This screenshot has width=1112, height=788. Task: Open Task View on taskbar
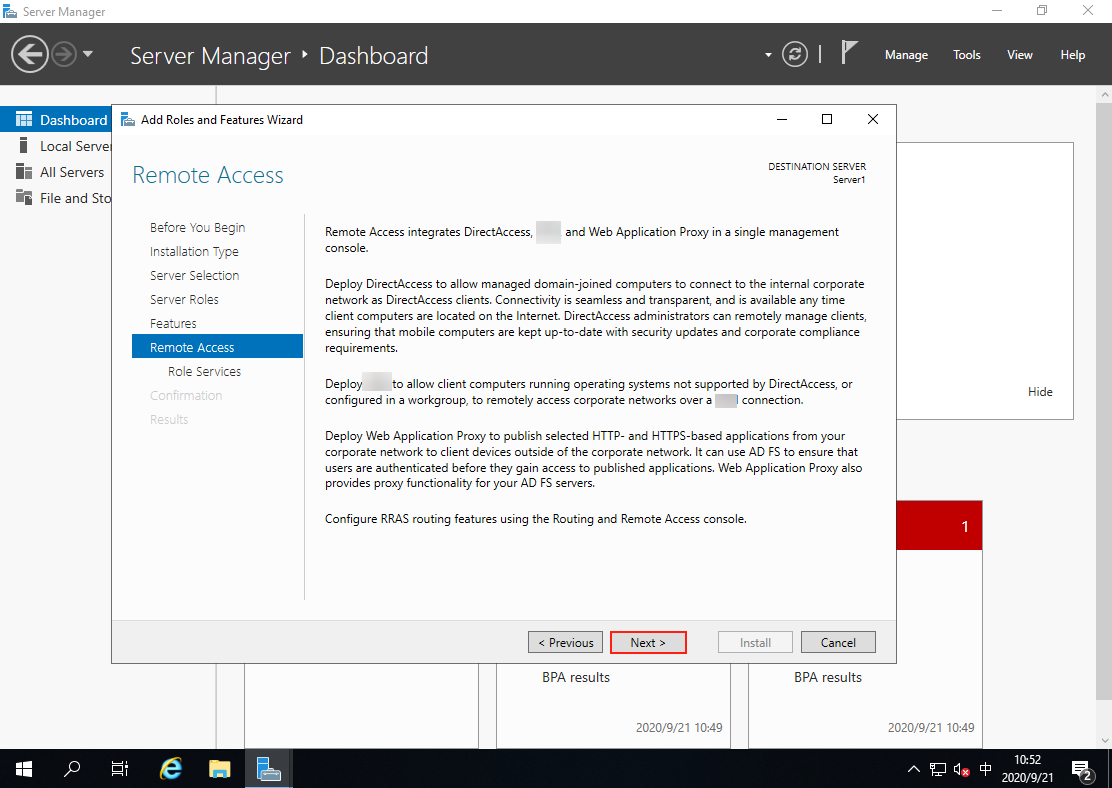(120, 768)
